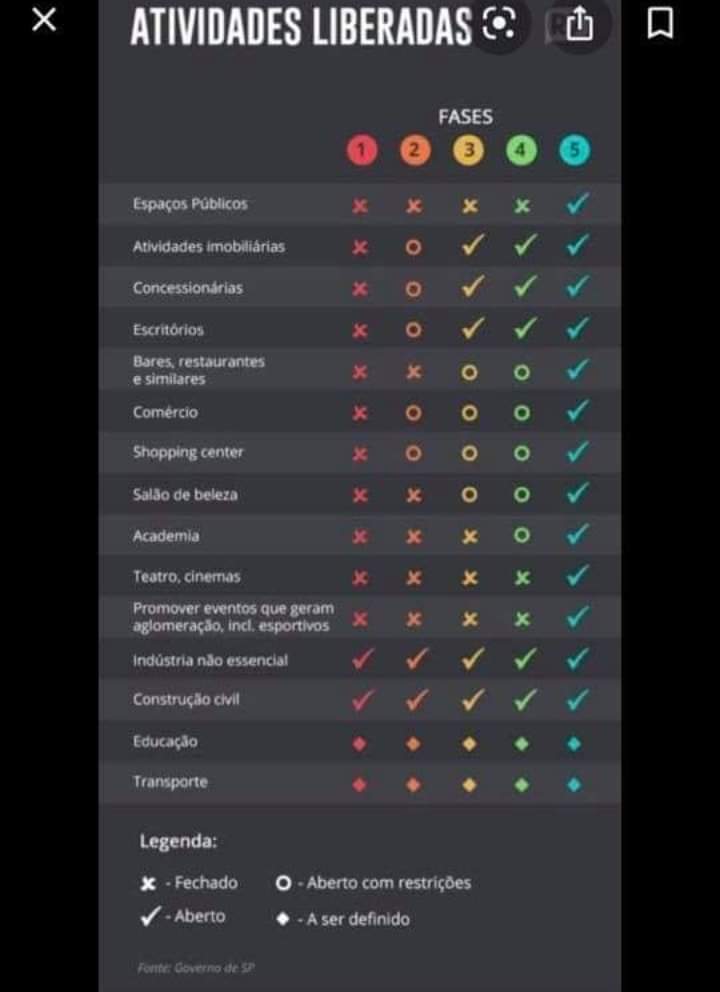Click Educação phase 1 red diamond
This screenshot has width=720, height=992.
pos(359,743)
